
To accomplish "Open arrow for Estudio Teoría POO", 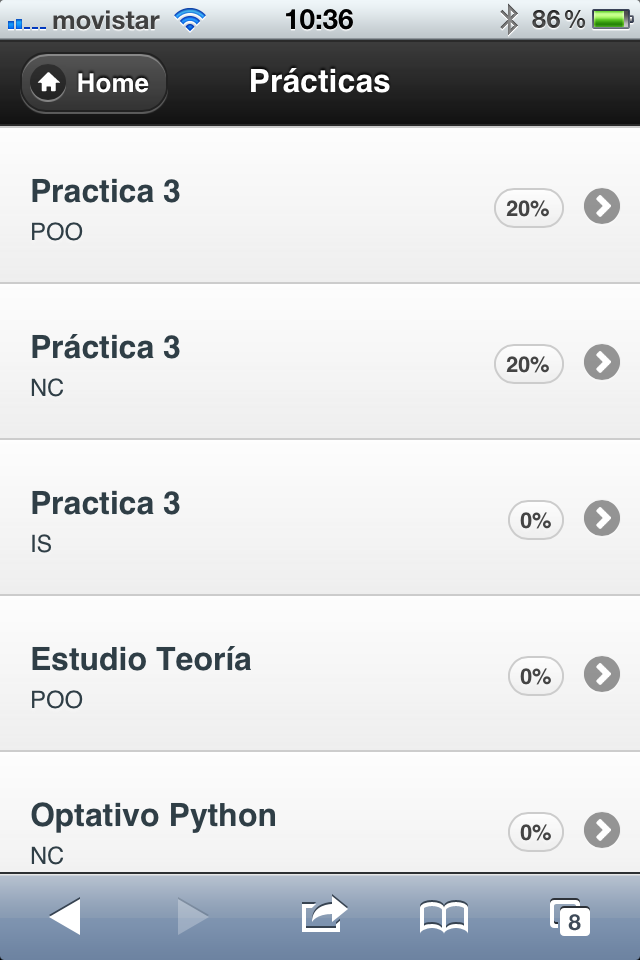I will point(602,675).
